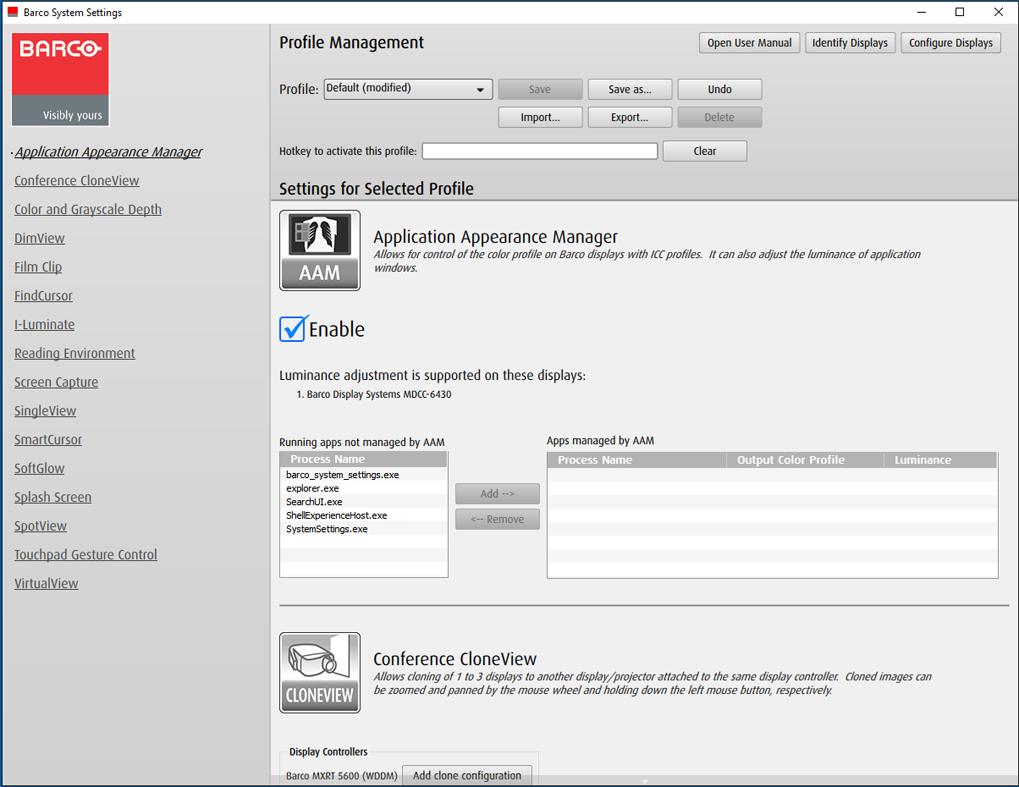The width and height of the screenshot is (1019, 787).
Task: Minimize the Barco System Settings window
Action: pyautogui.click(x=922, y=12)
